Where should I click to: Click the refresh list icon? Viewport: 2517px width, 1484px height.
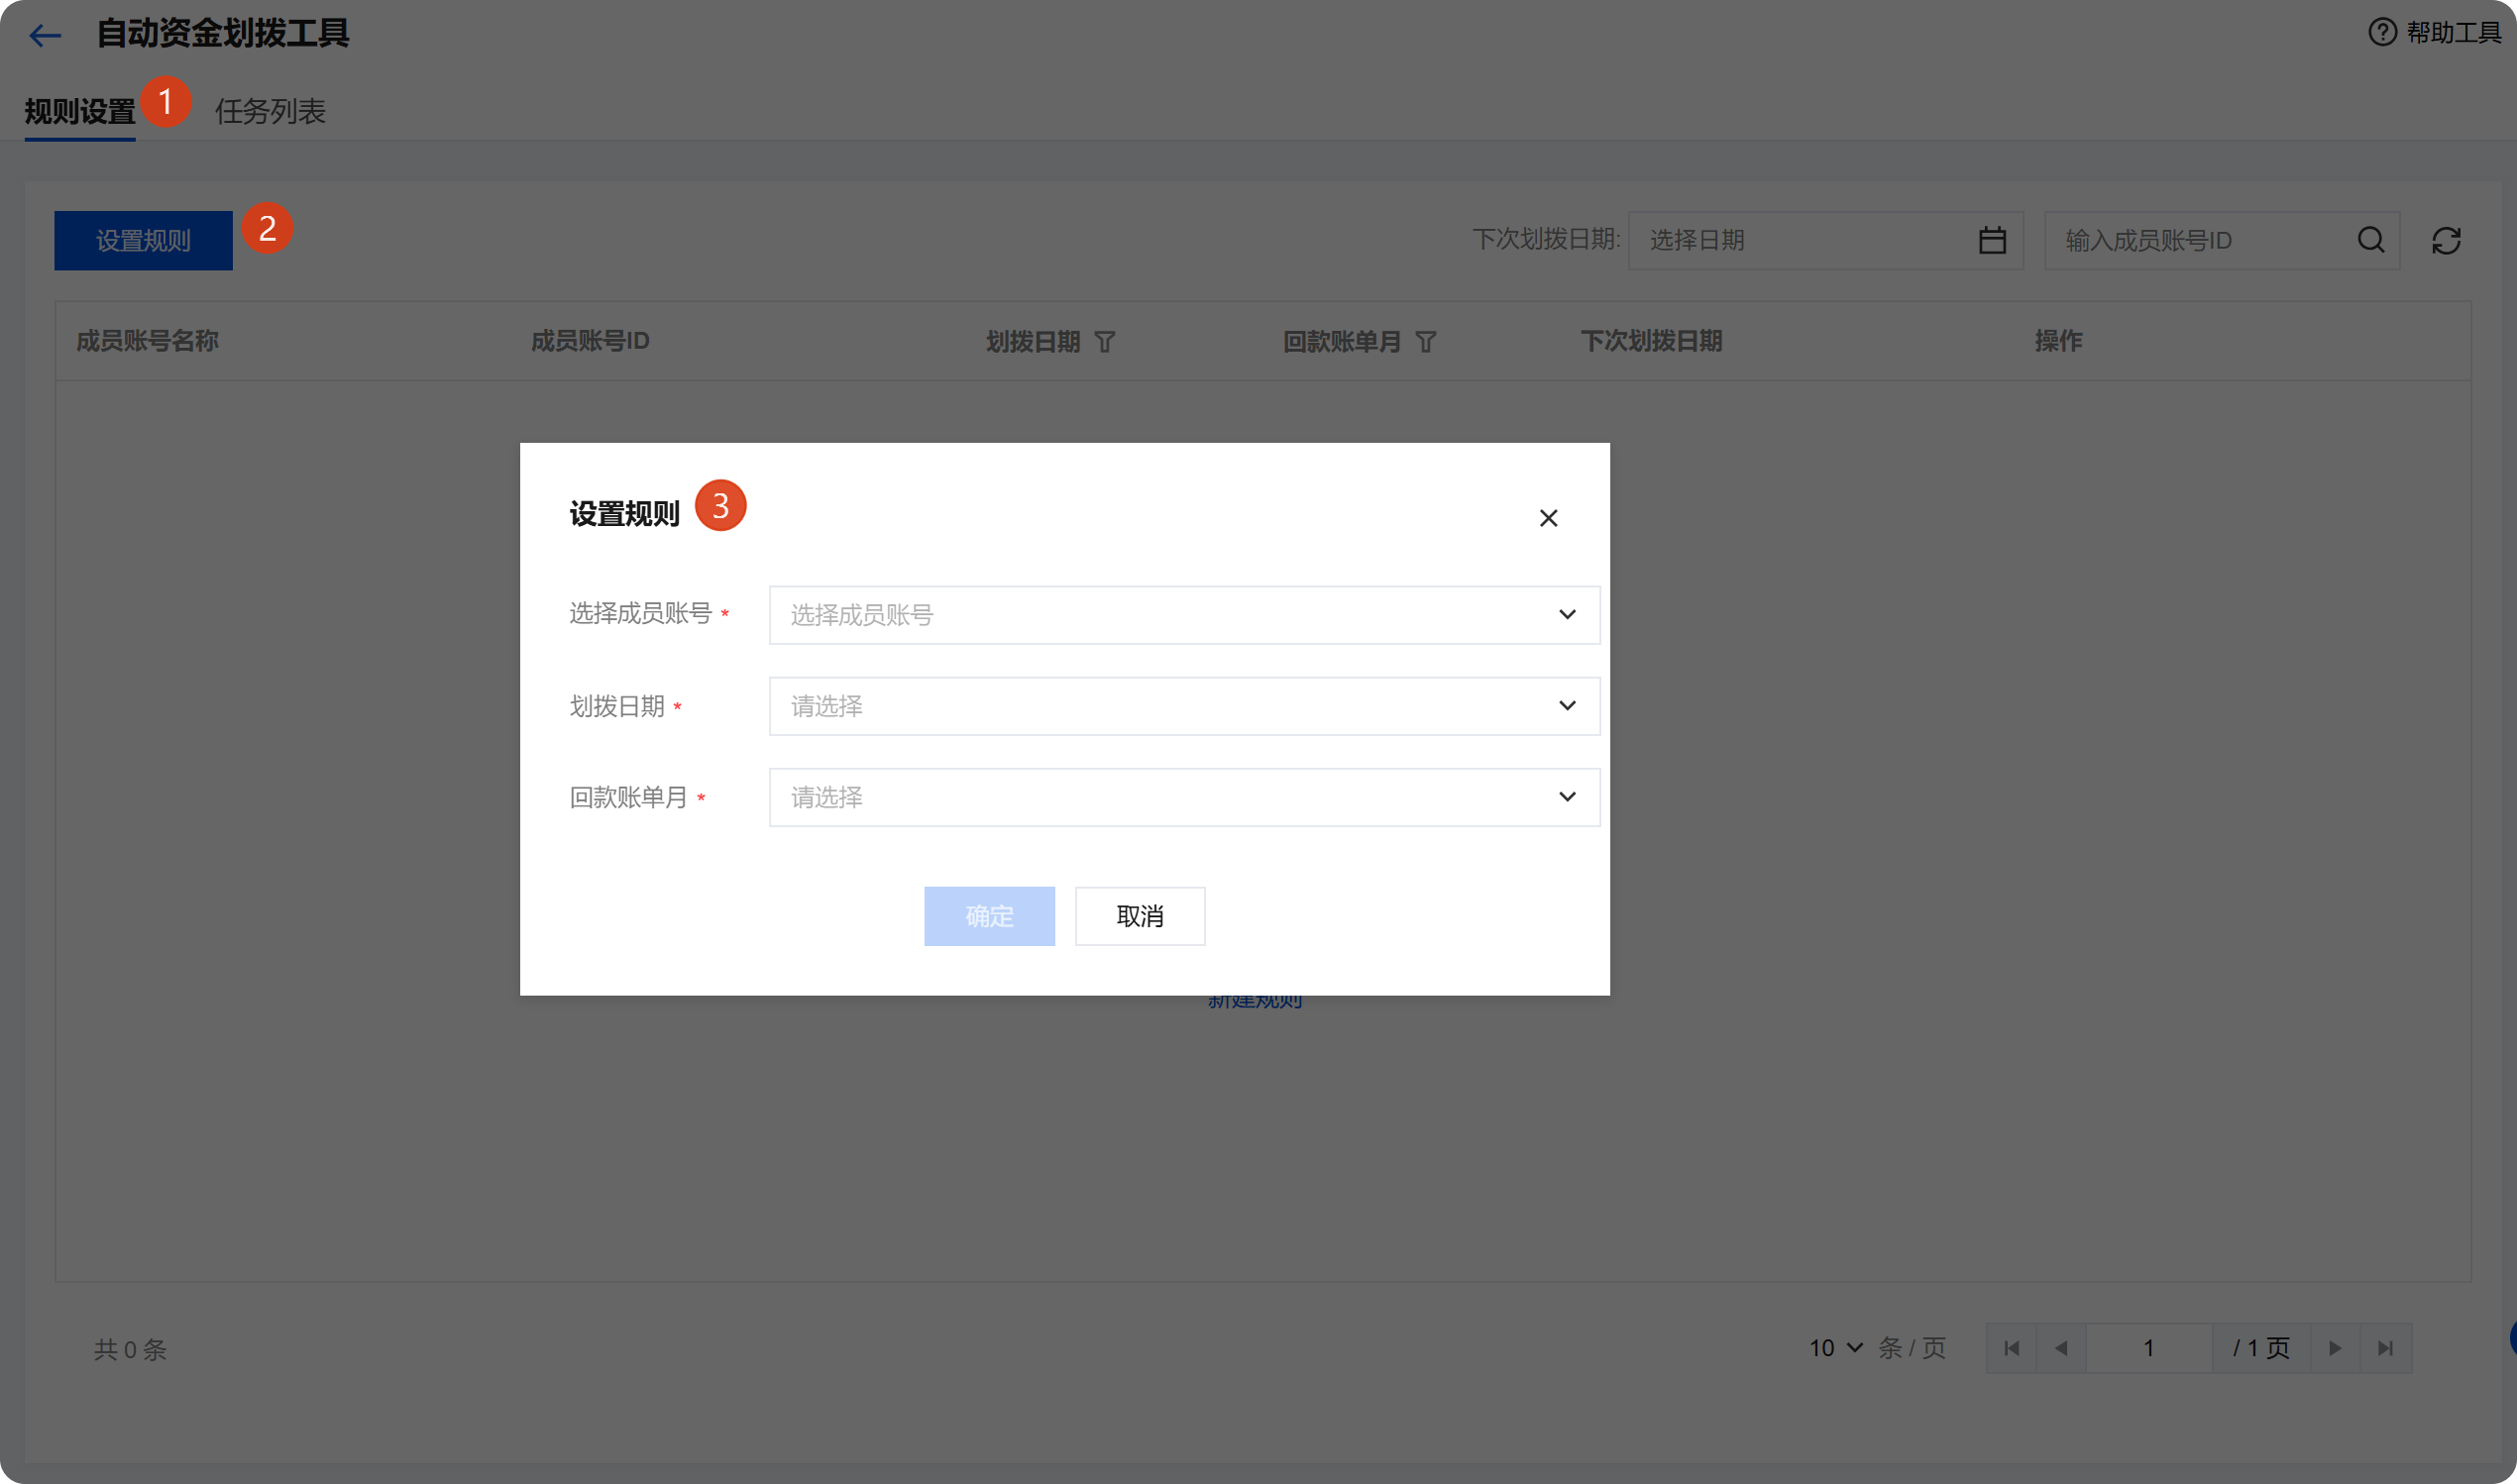(2446, 240)
